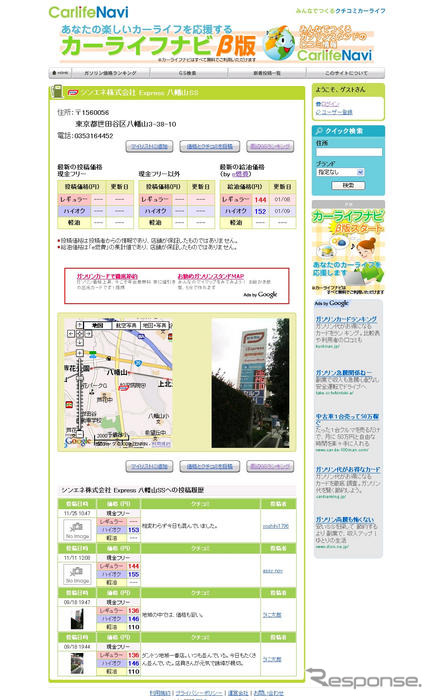
Task: Switch the map to 航空写真 view
Action: coord(126,325)
